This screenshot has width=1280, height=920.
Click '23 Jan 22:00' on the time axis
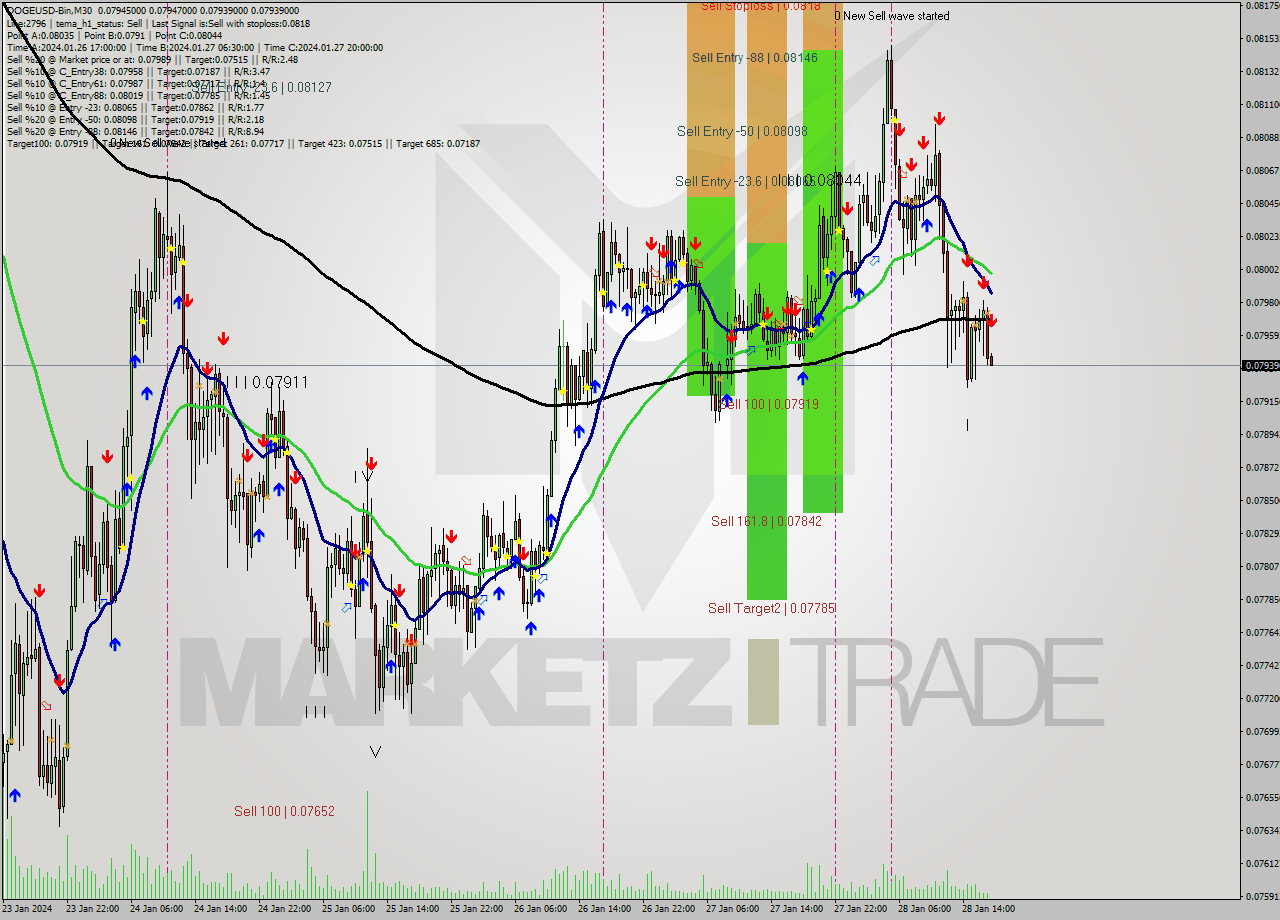(x=94, y=909)
